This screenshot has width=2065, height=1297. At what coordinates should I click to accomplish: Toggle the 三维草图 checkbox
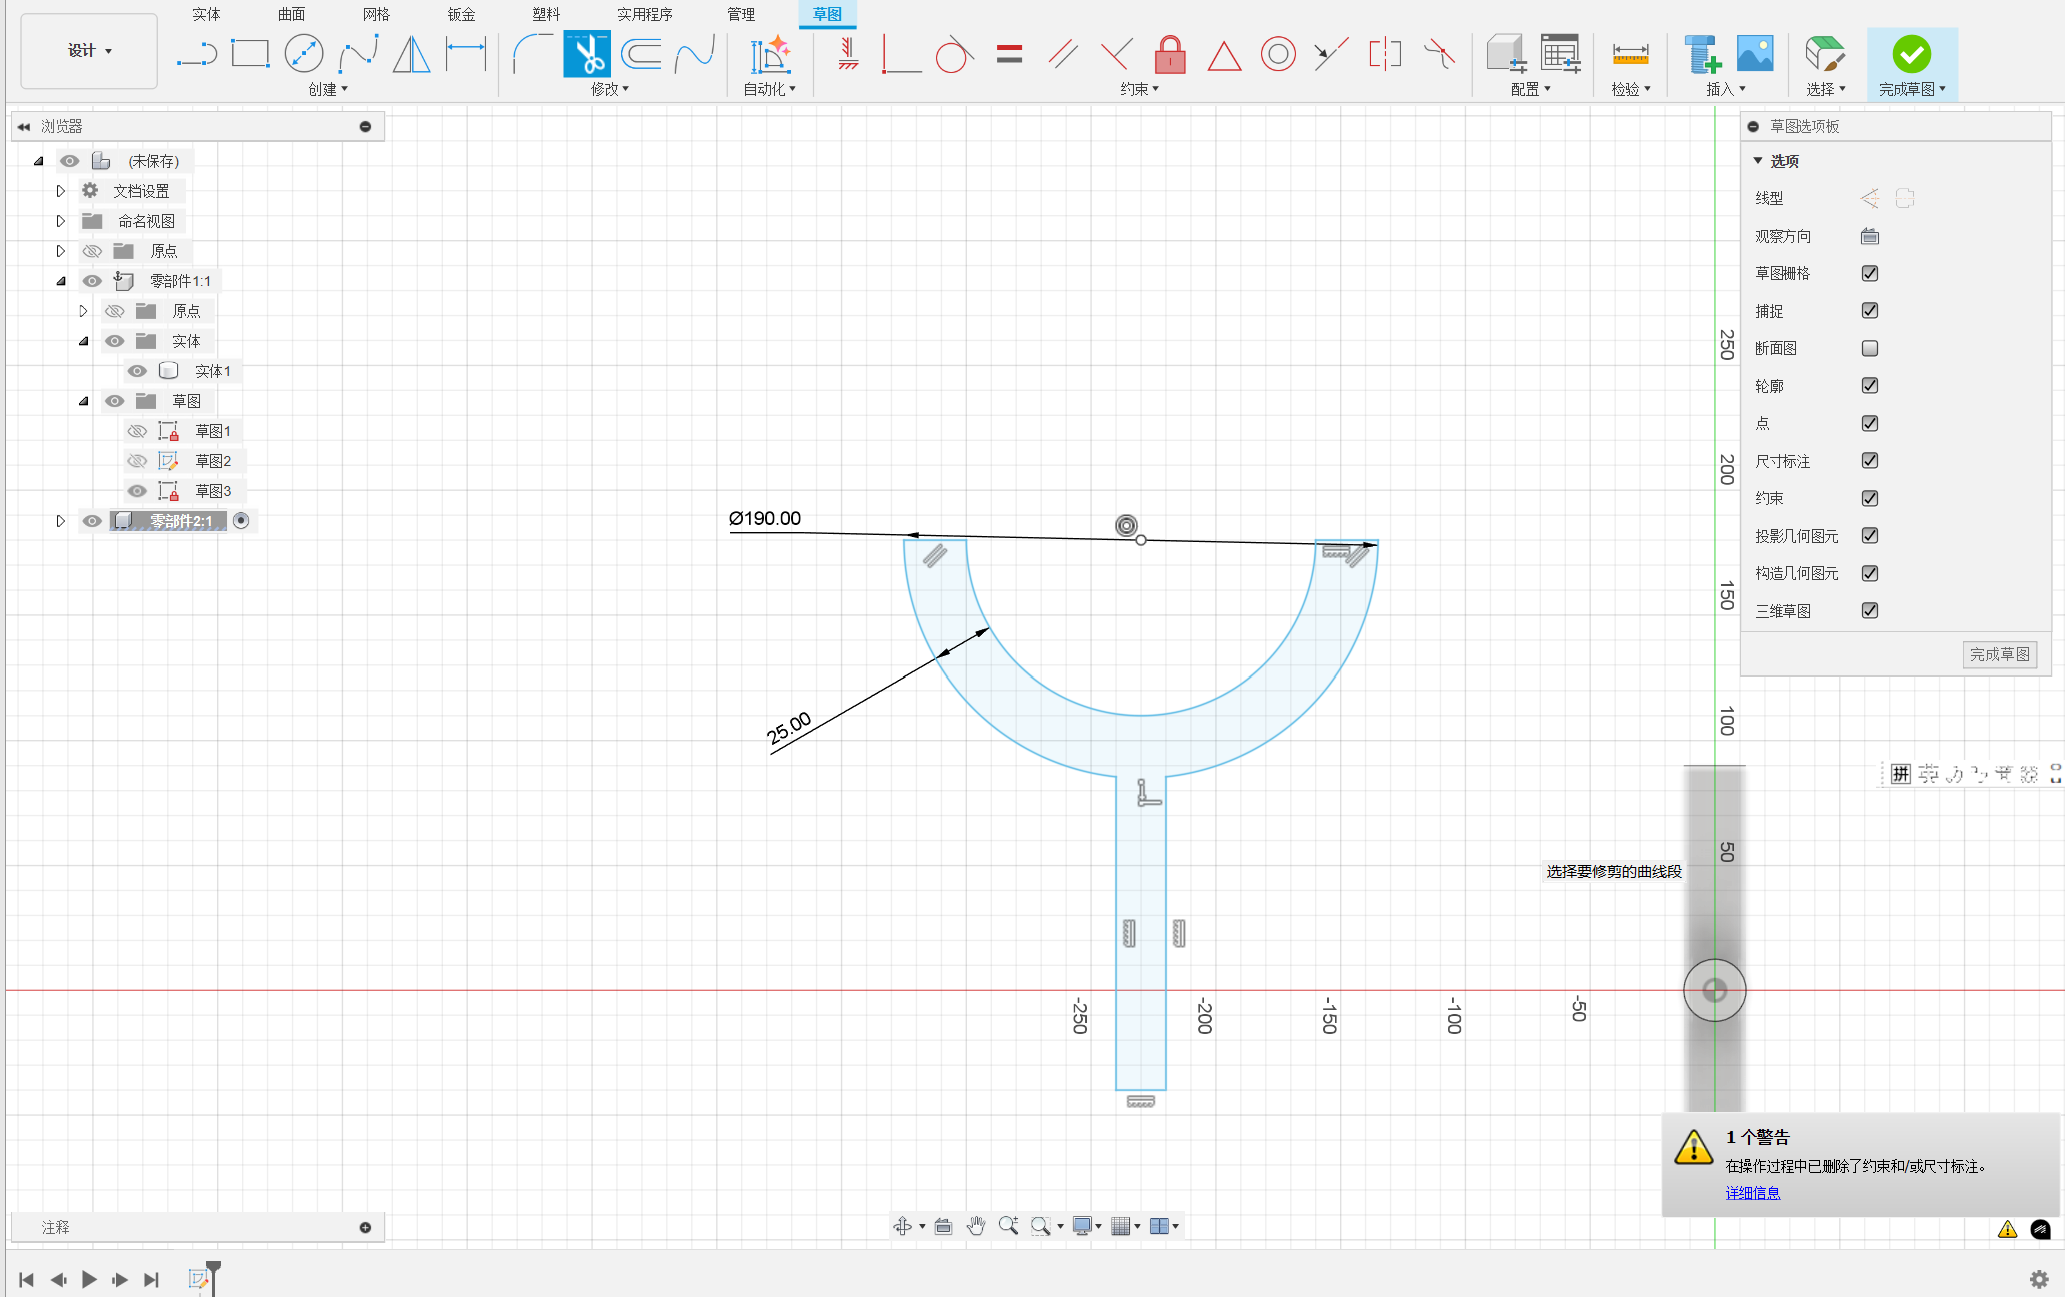coord(1869,611)
